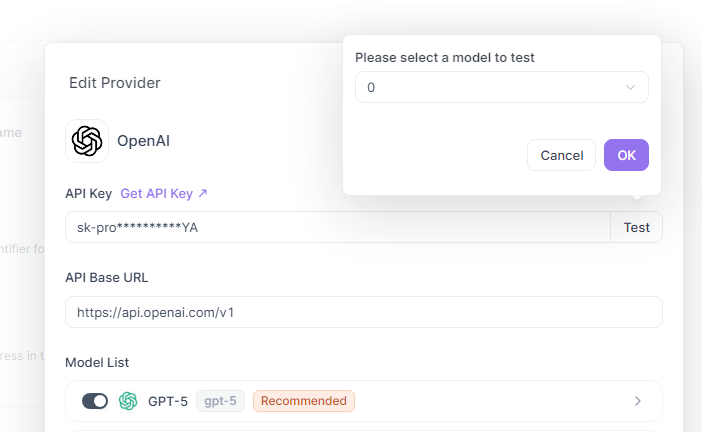702x432 pixels.
Task: Click the 'Please select a model' prompt text
Action: click(445, 57)
